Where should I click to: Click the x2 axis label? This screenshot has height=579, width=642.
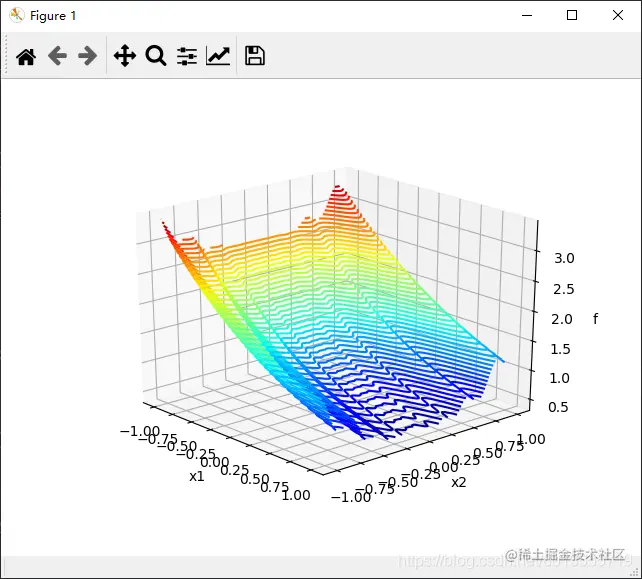(x=459, y=482)
